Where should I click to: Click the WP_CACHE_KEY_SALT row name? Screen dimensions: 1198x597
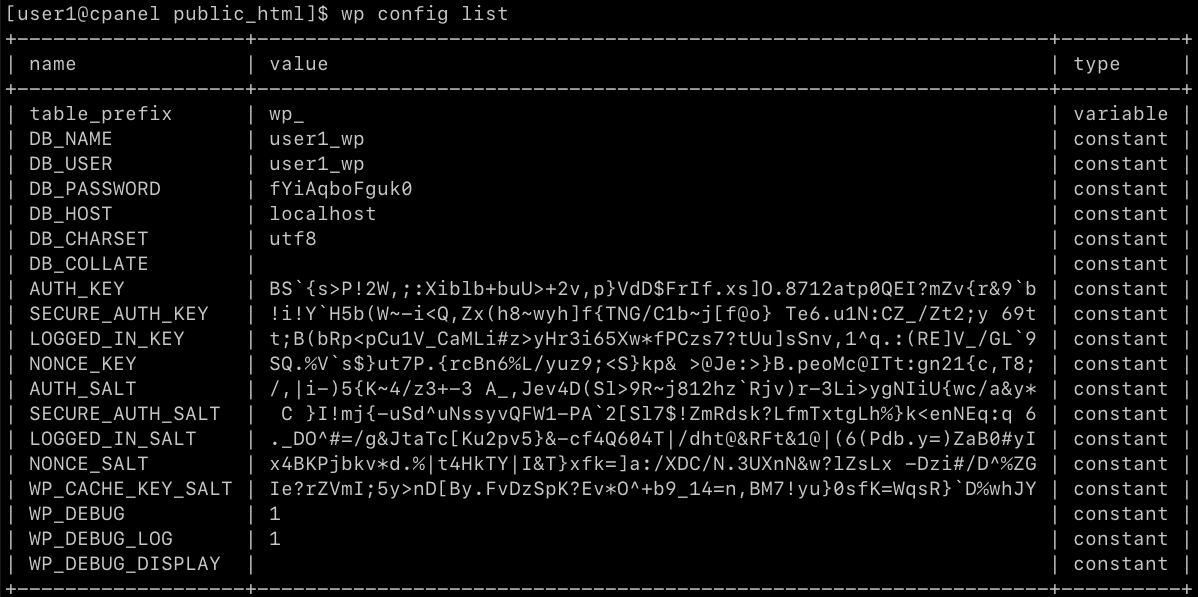(x=128, y=489)
